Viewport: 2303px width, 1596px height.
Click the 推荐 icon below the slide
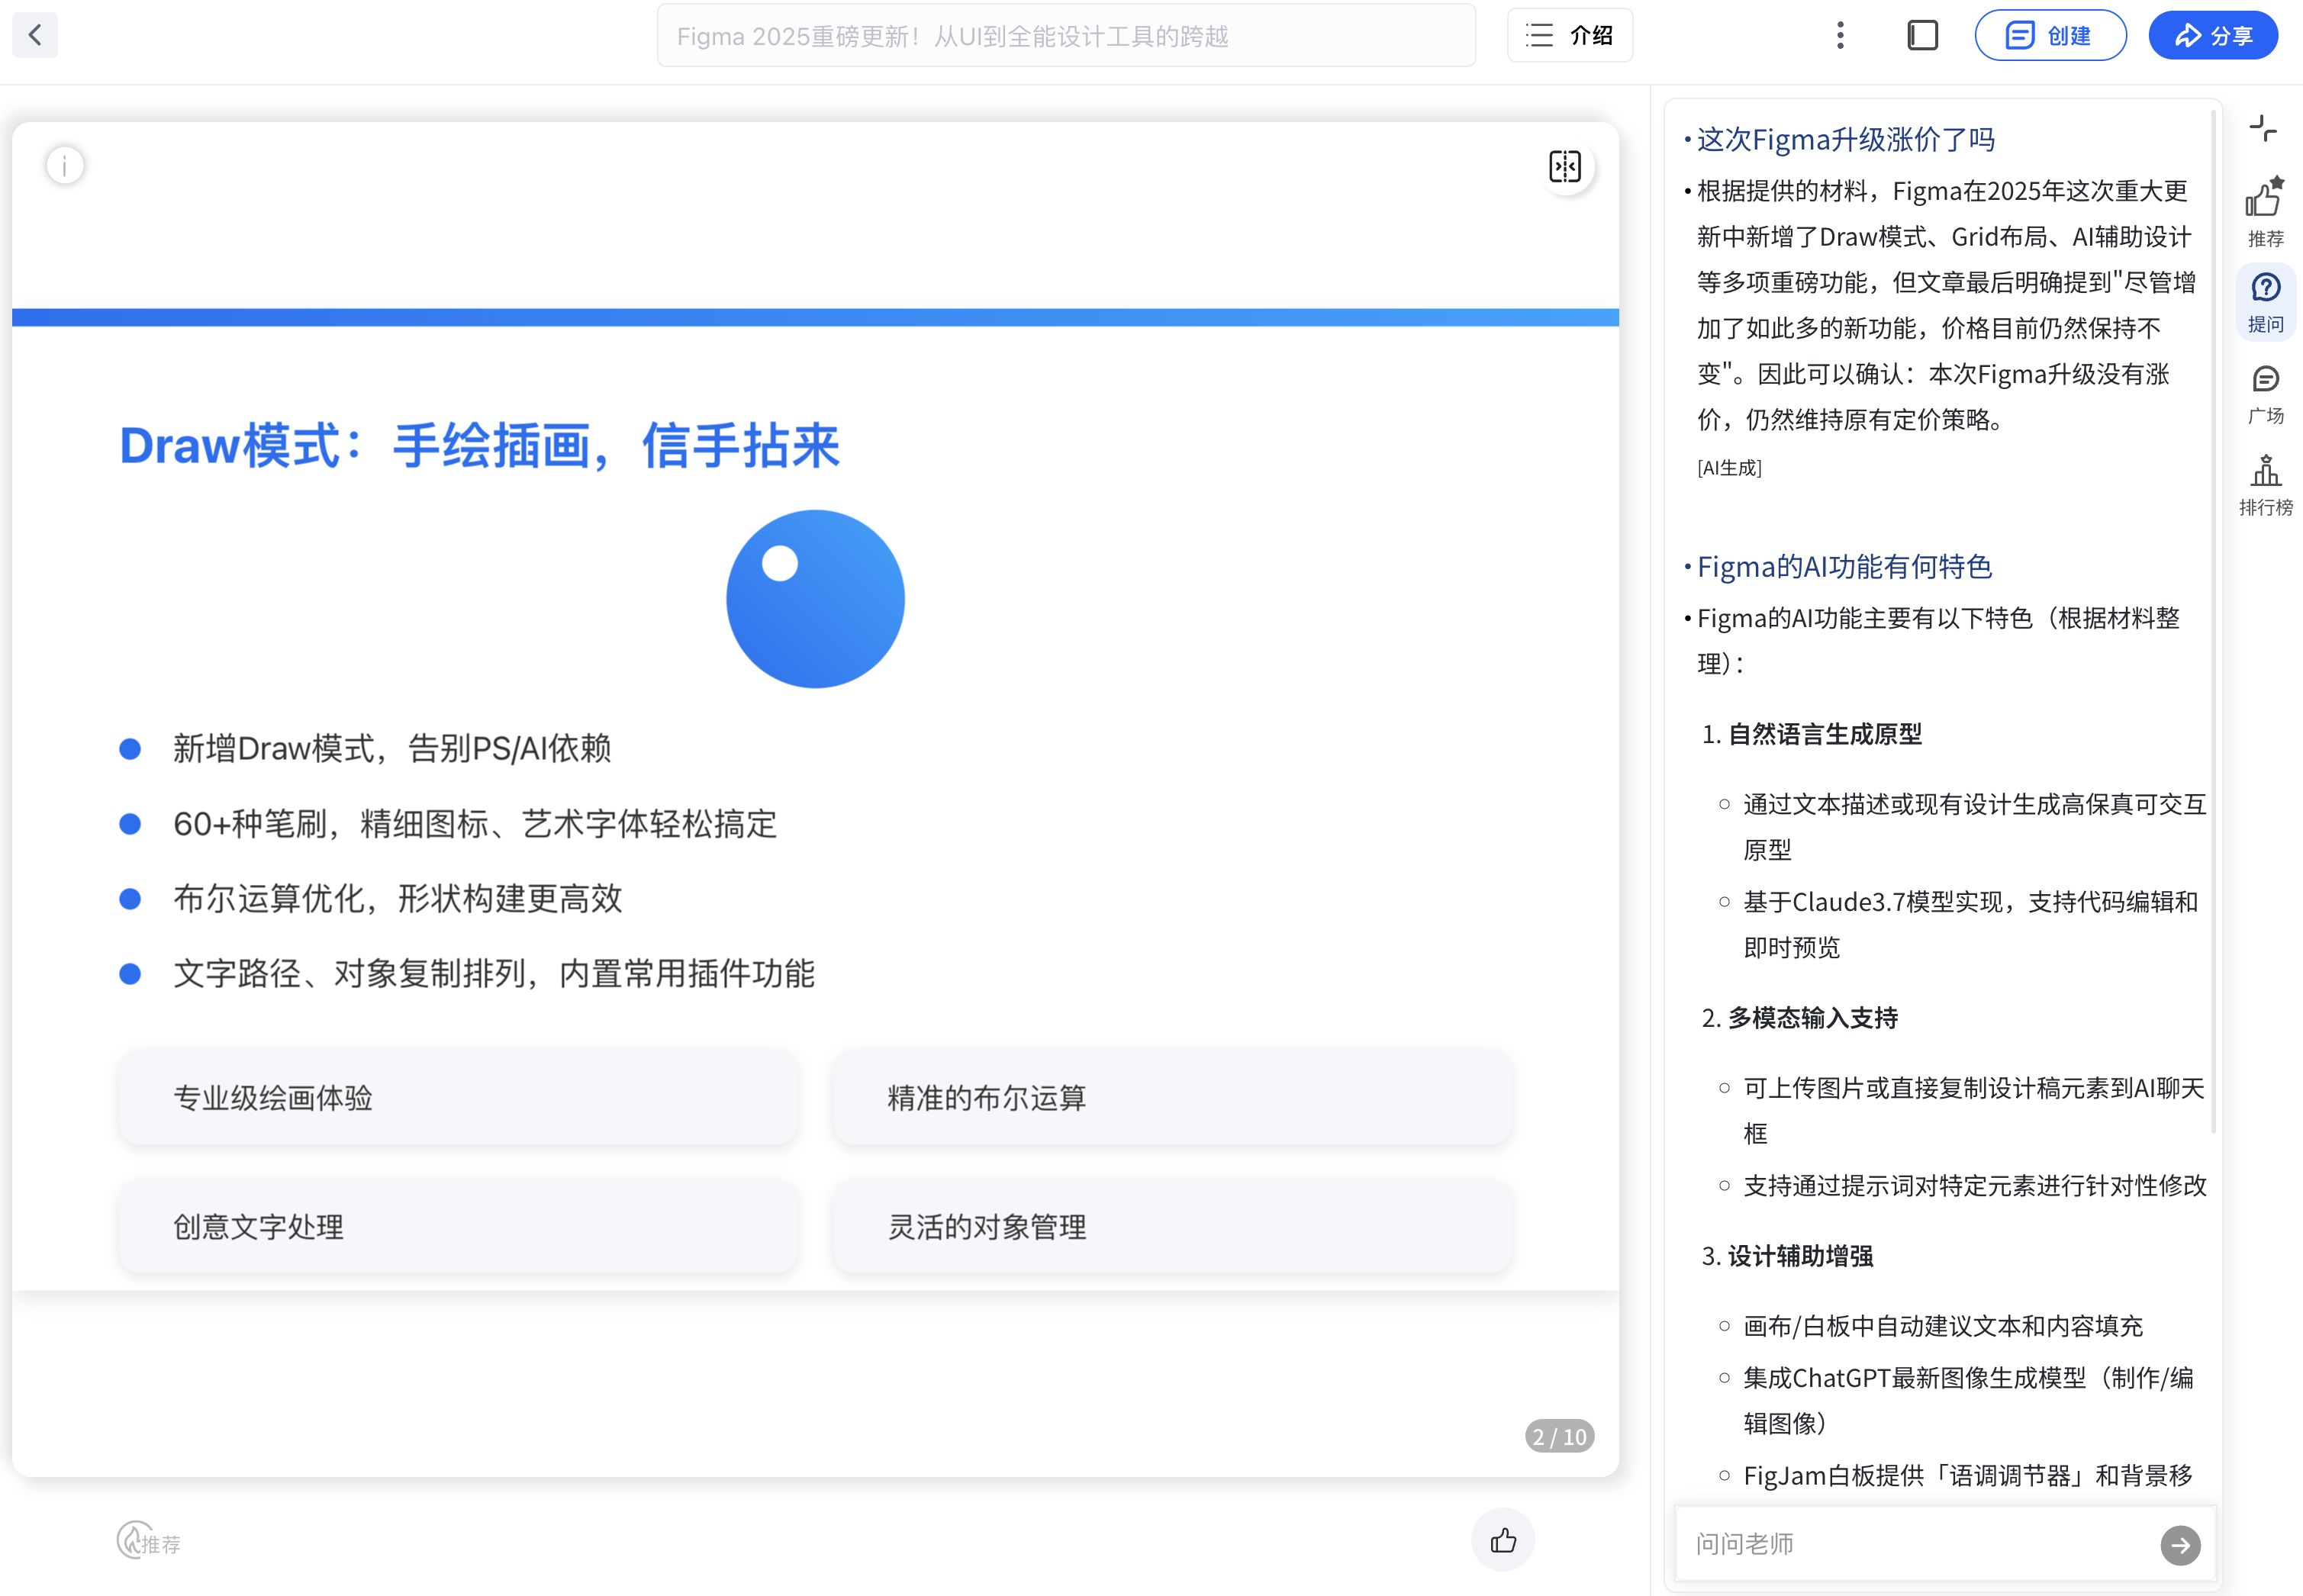(148, 1541)
